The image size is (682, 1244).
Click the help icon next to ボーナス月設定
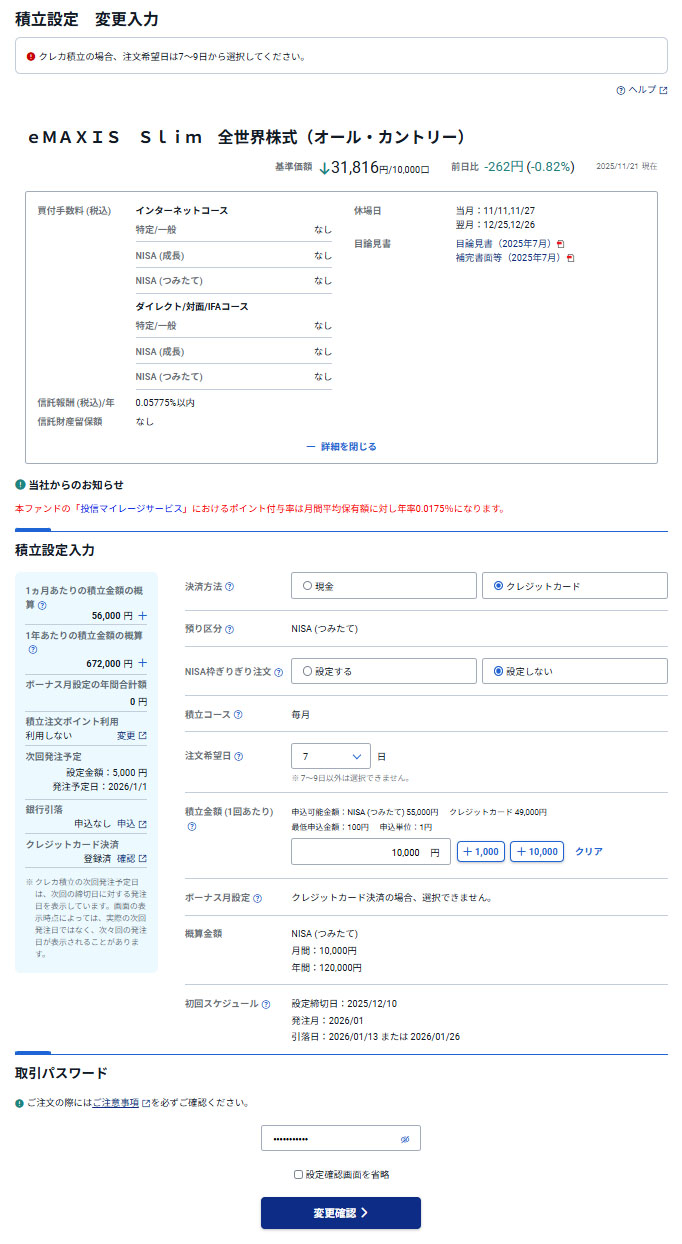tap(258, 898)
